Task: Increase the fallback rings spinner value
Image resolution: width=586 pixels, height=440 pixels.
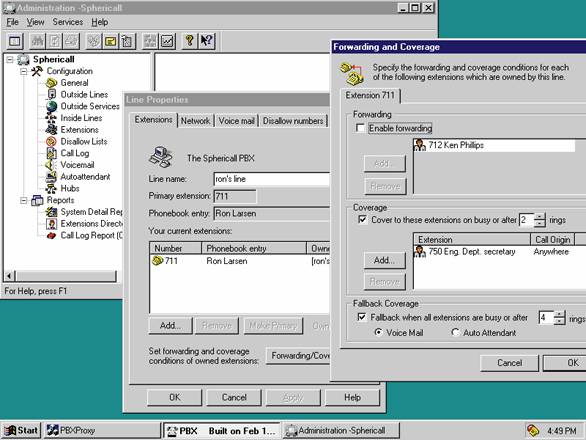Action: click(559, 314)
